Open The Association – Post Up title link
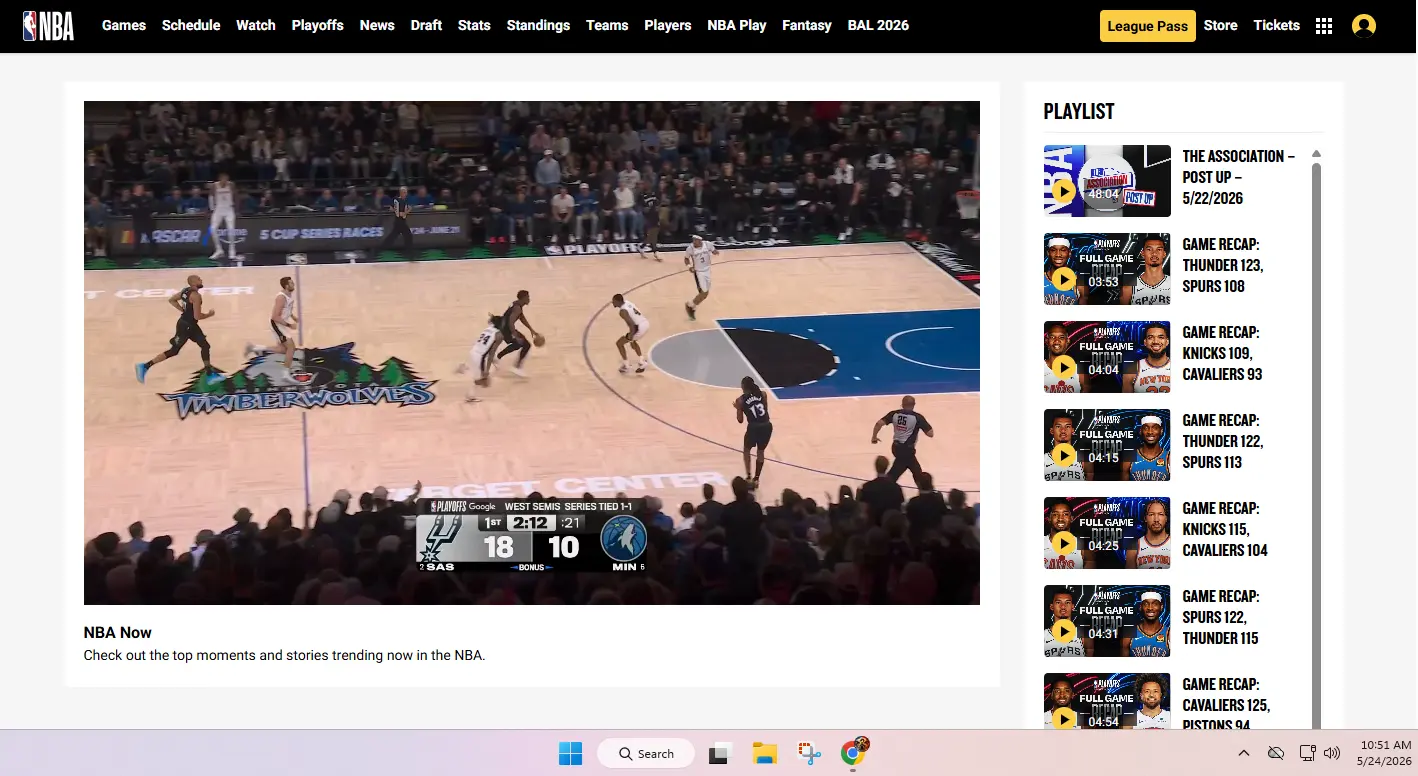 tap(1239, 177)
